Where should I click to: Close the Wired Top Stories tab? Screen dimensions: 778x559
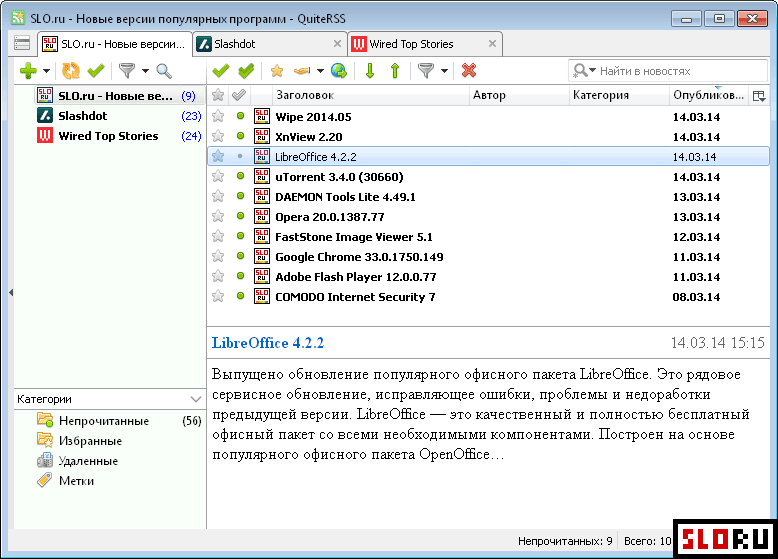pyautogui.click(x=492, y=44)
